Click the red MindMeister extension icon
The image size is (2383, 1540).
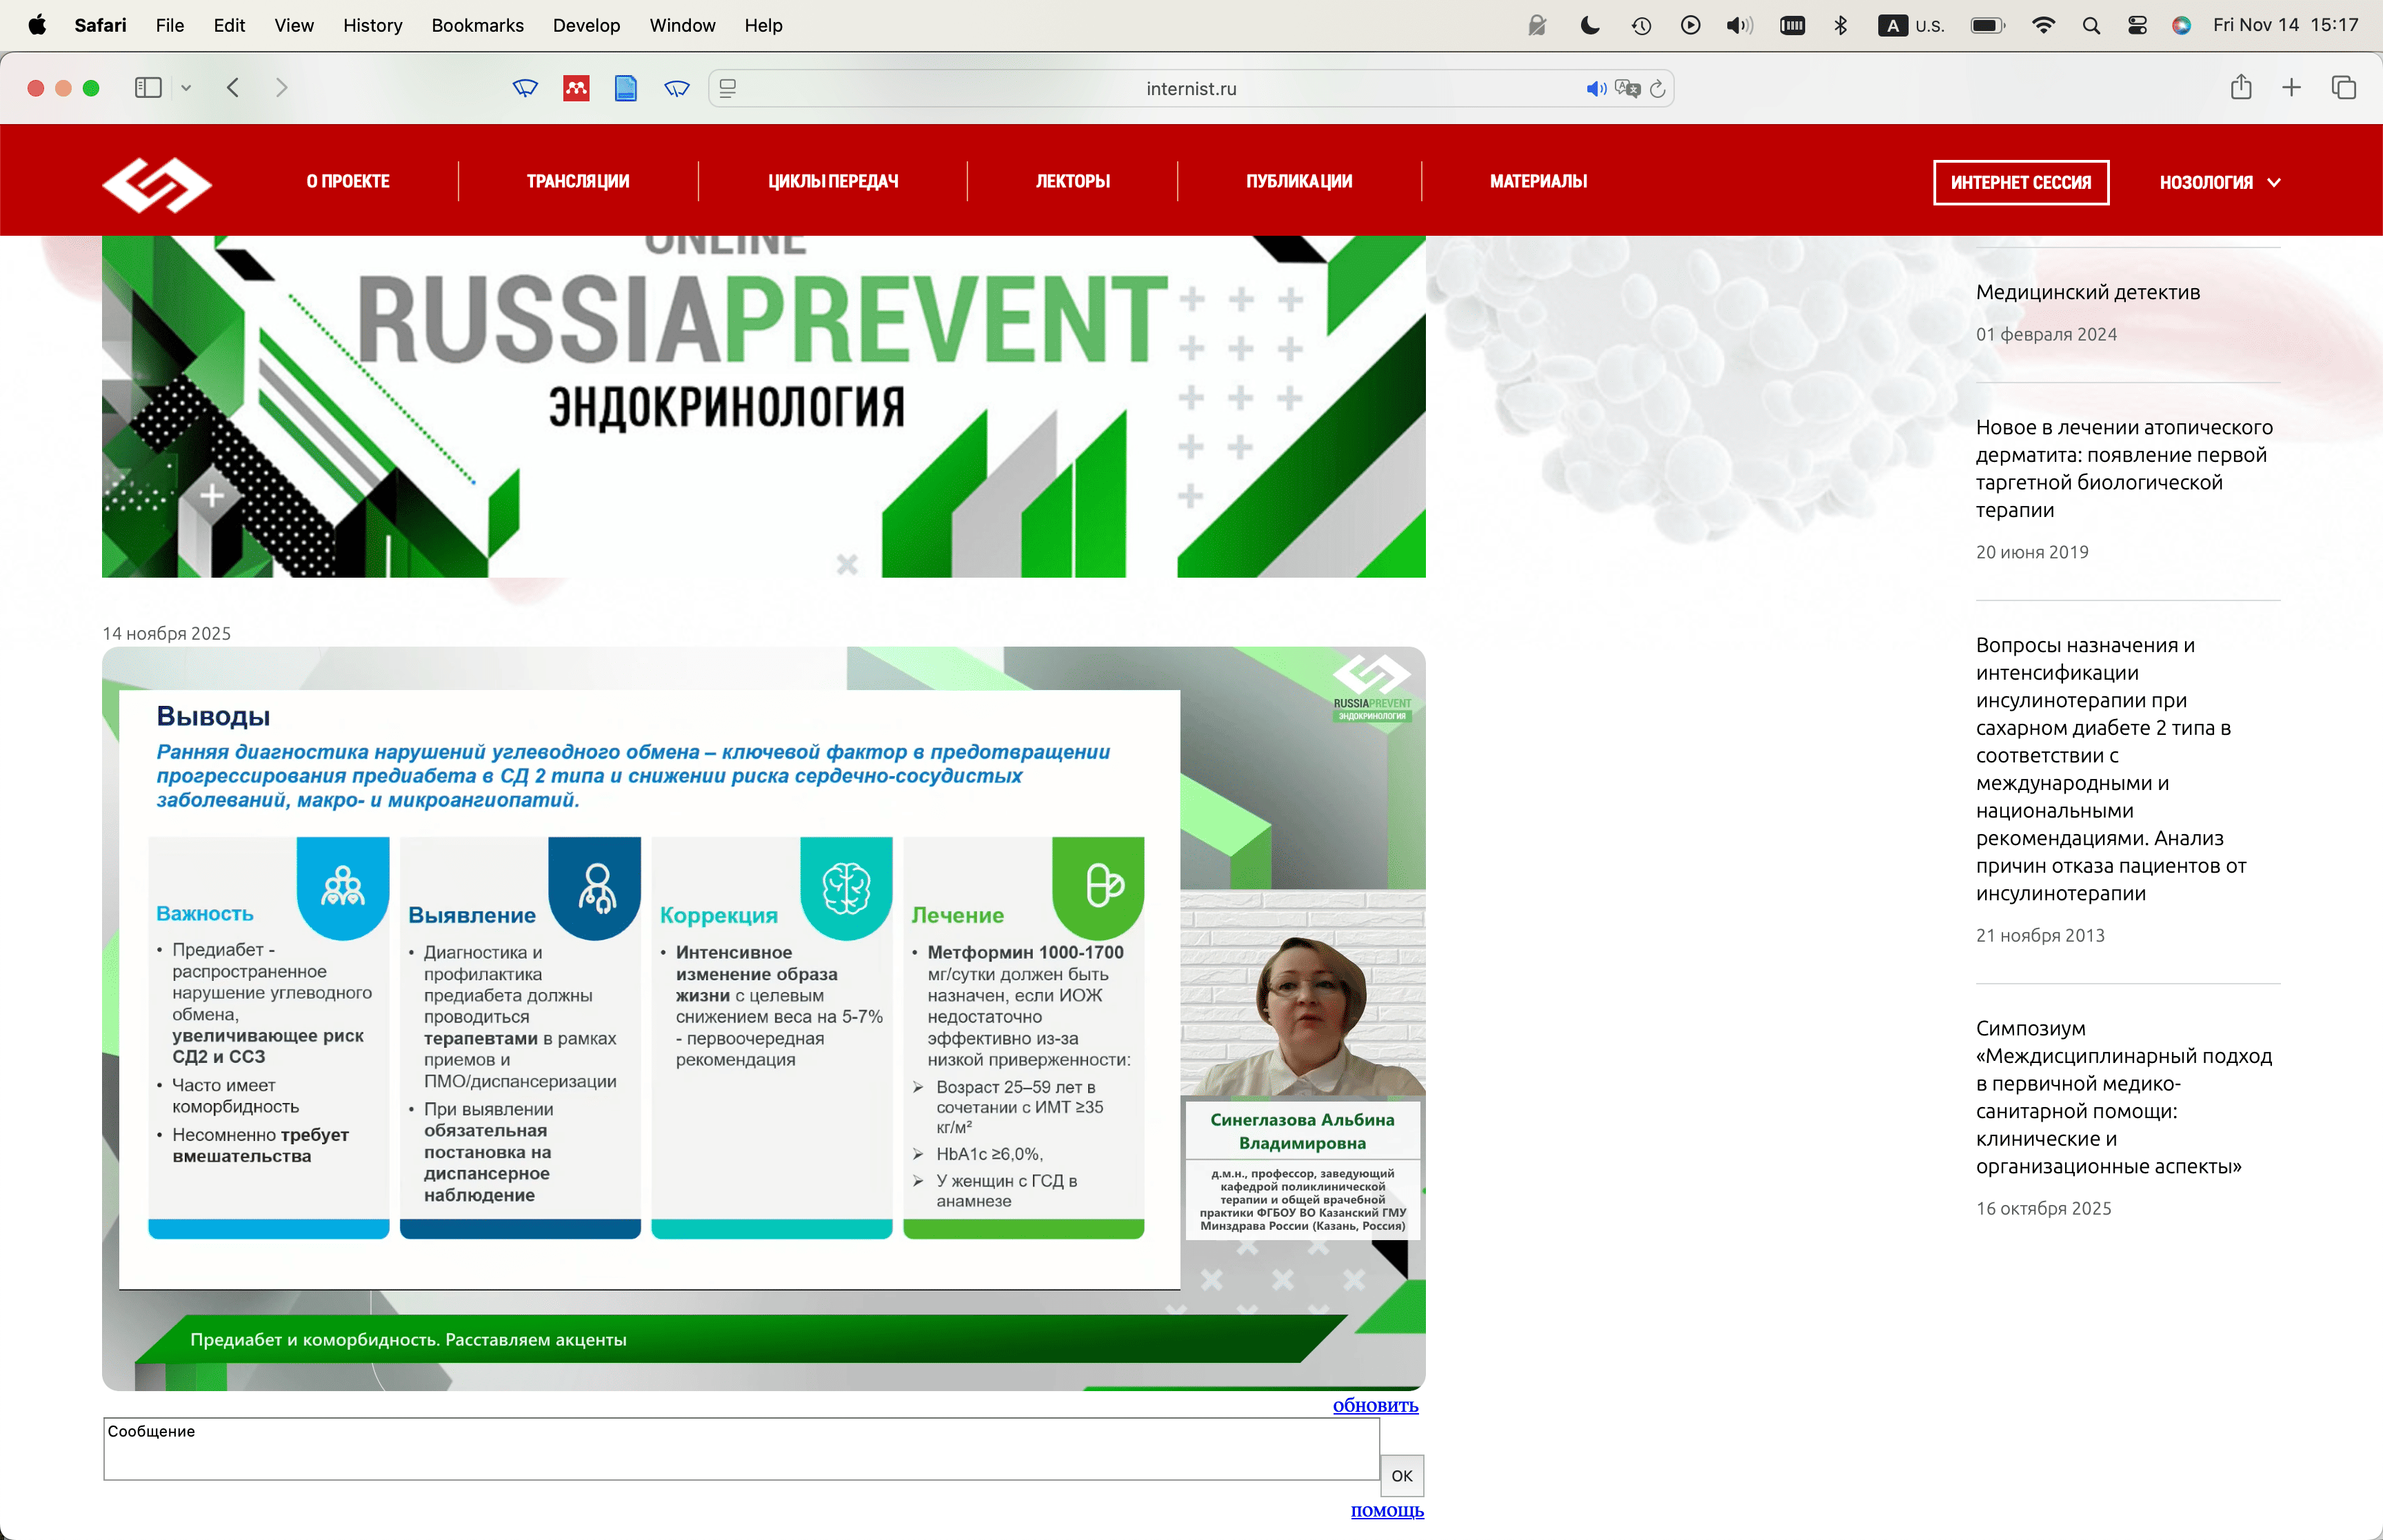[x=576, y=88]
